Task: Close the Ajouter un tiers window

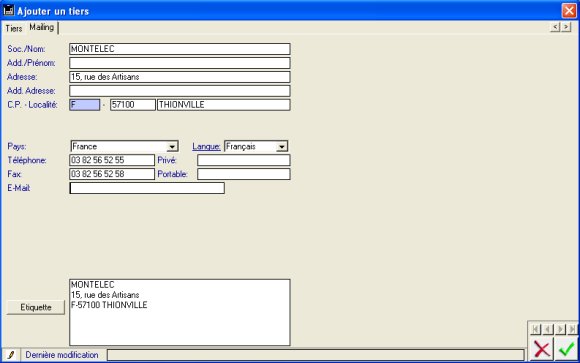Action: (x=569, y=10)
